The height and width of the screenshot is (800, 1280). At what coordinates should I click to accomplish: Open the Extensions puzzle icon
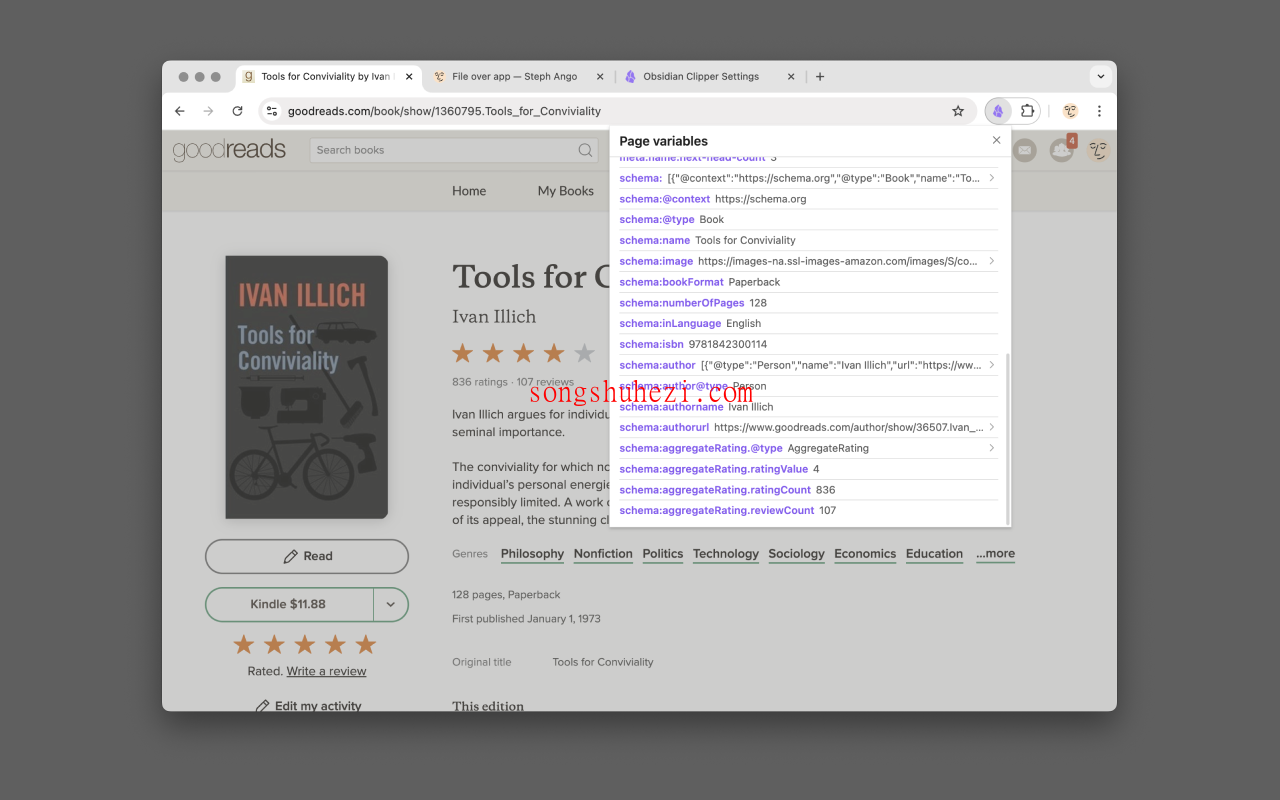coord(1027,111)
